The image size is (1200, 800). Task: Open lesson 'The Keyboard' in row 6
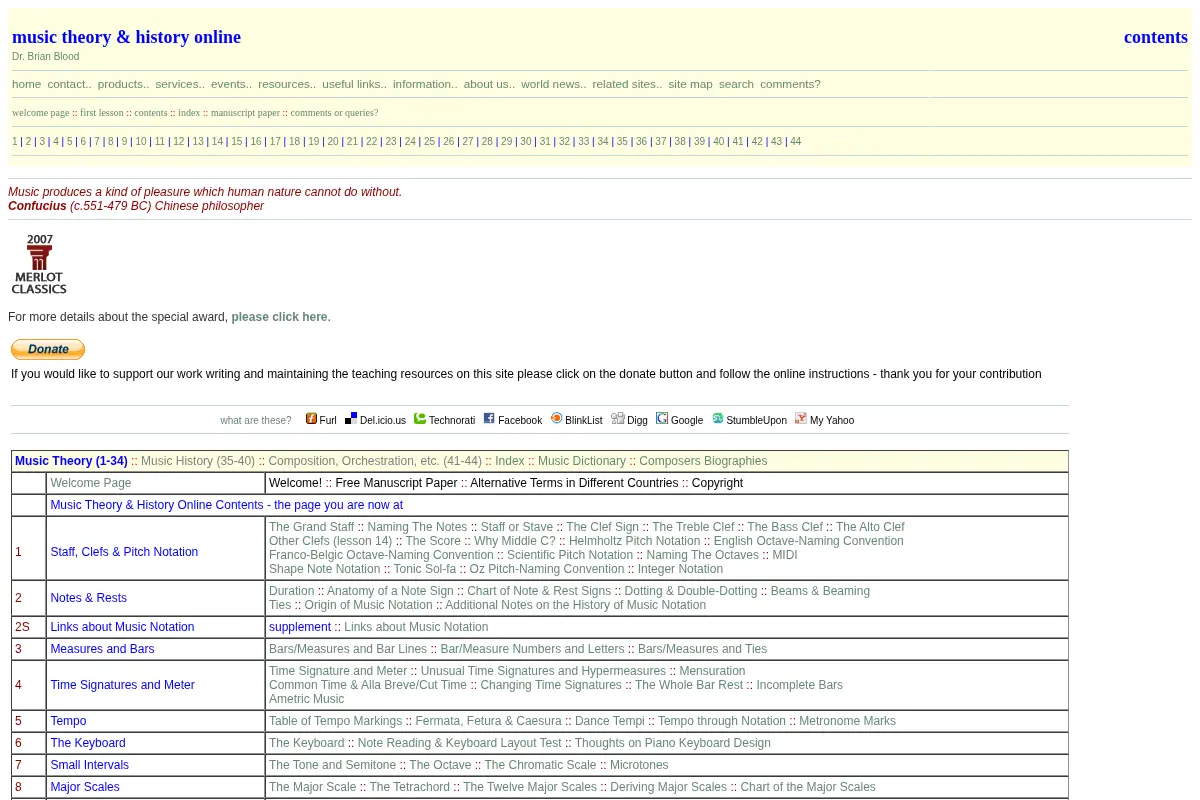coord(88,743)
